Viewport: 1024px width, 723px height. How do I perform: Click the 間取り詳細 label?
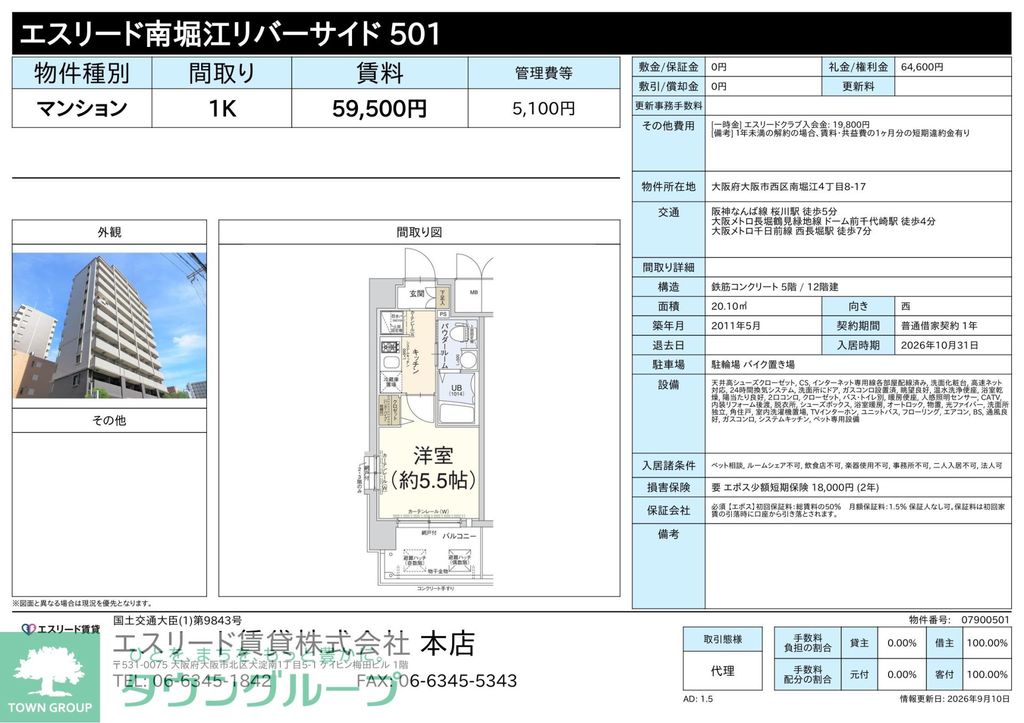click(669, 267)
